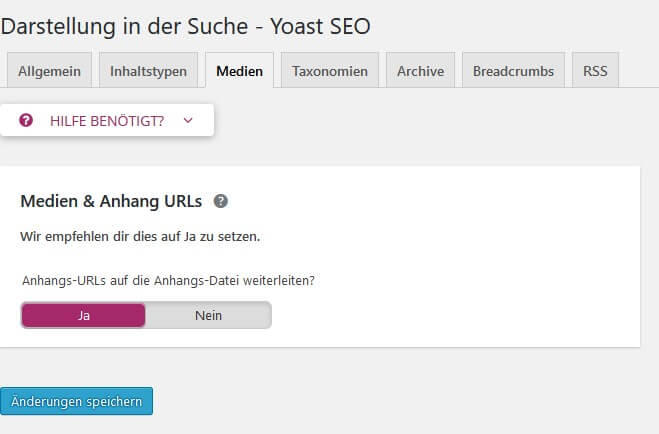Set attachment redirect to Nein
This screenshot has height=434, width=659.
[208, 315]
